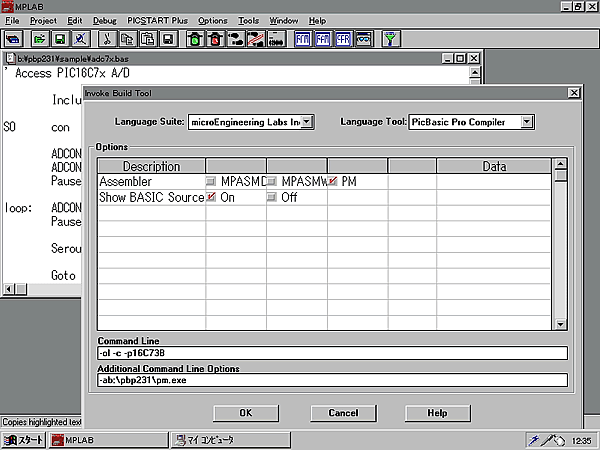Click the funnel filter toolbar icon

click(392, 39)
